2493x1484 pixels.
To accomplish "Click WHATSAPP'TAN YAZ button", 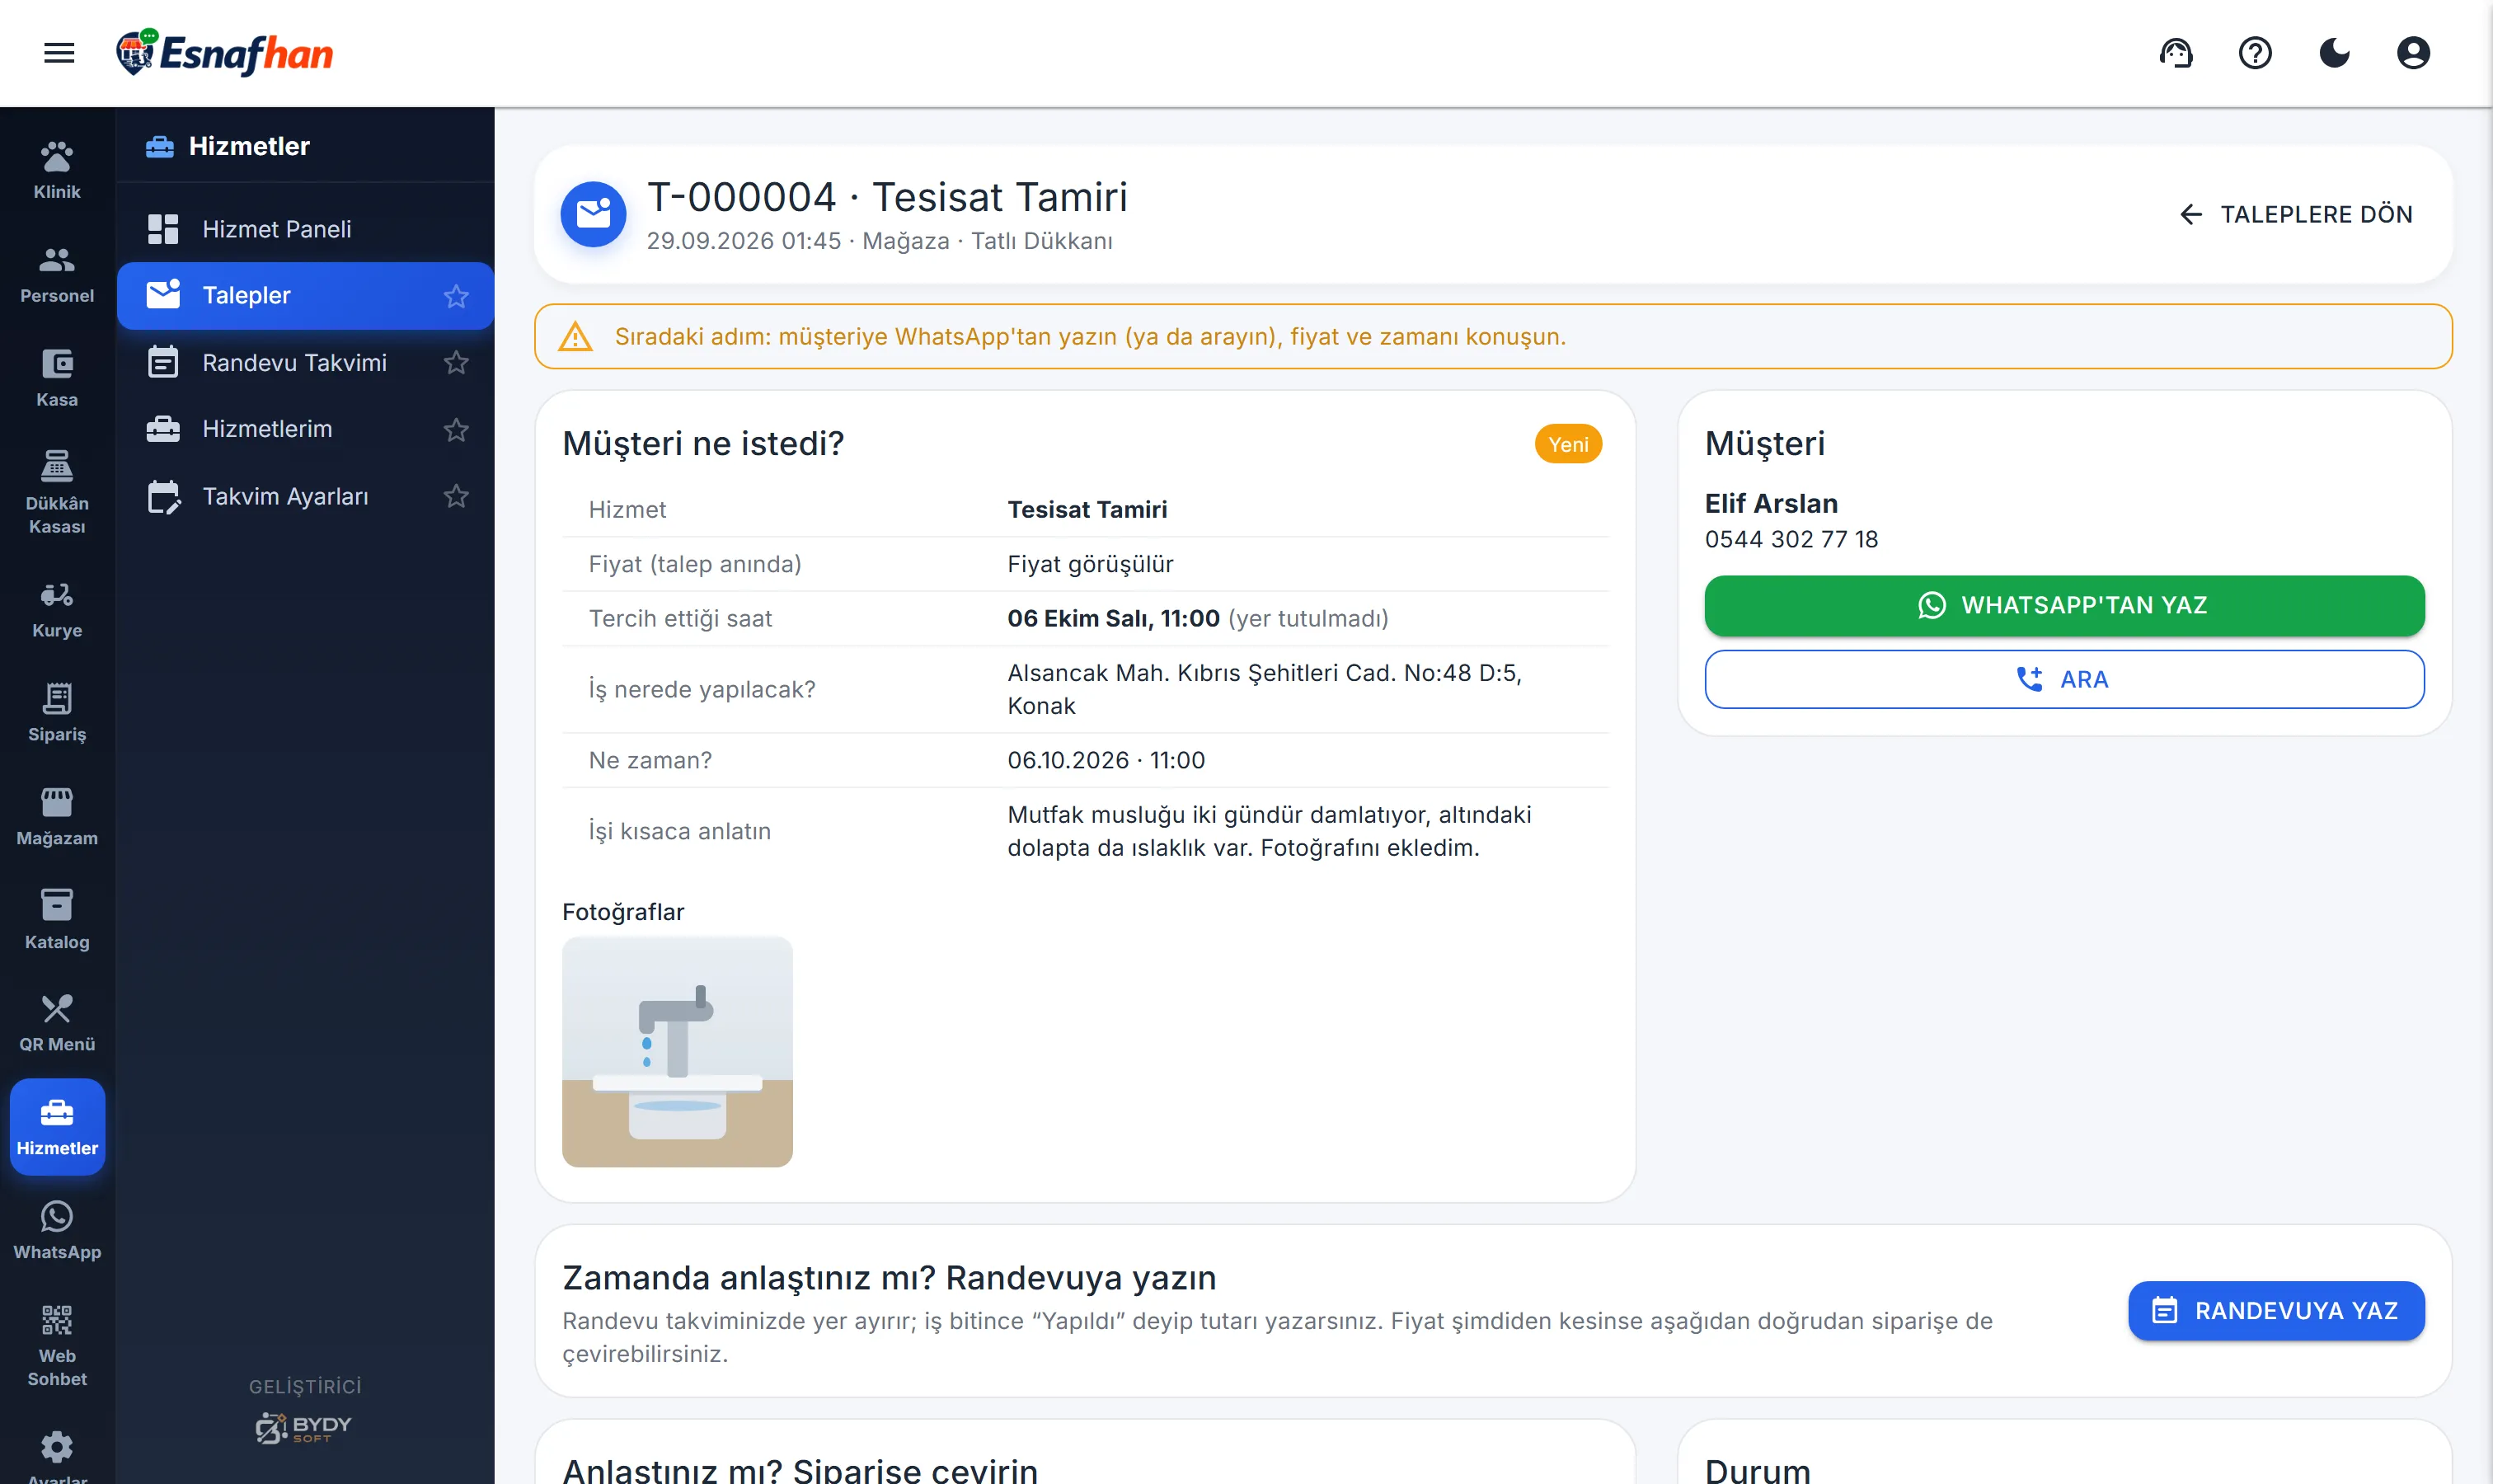I will pyautogui.click(x=2064, y=605).
